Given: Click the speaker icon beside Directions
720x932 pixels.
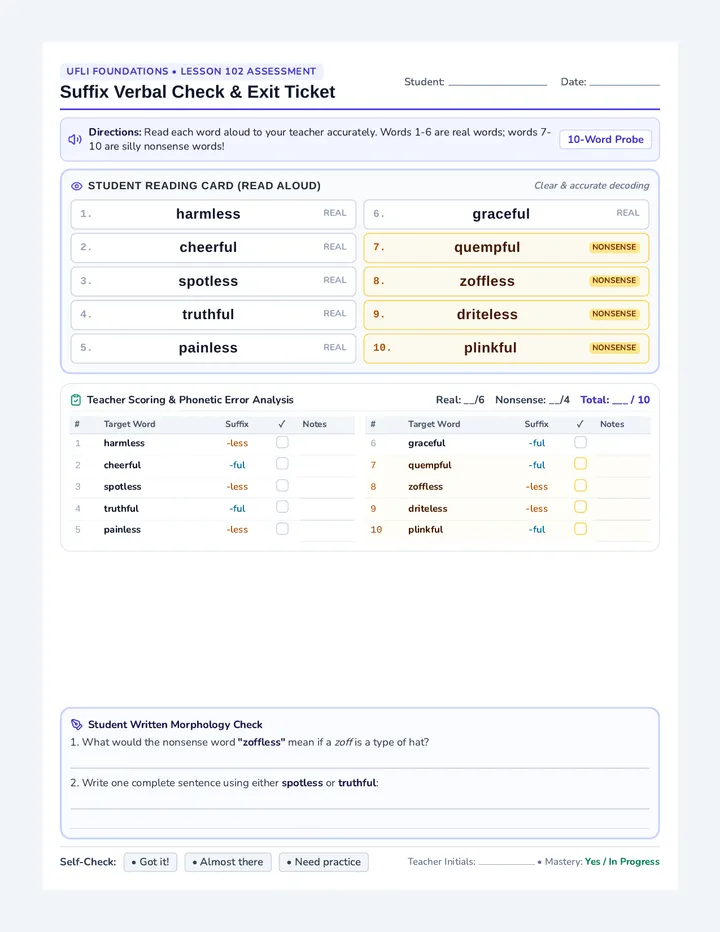Looking at the screenshot, I should (x=75, y=140).
